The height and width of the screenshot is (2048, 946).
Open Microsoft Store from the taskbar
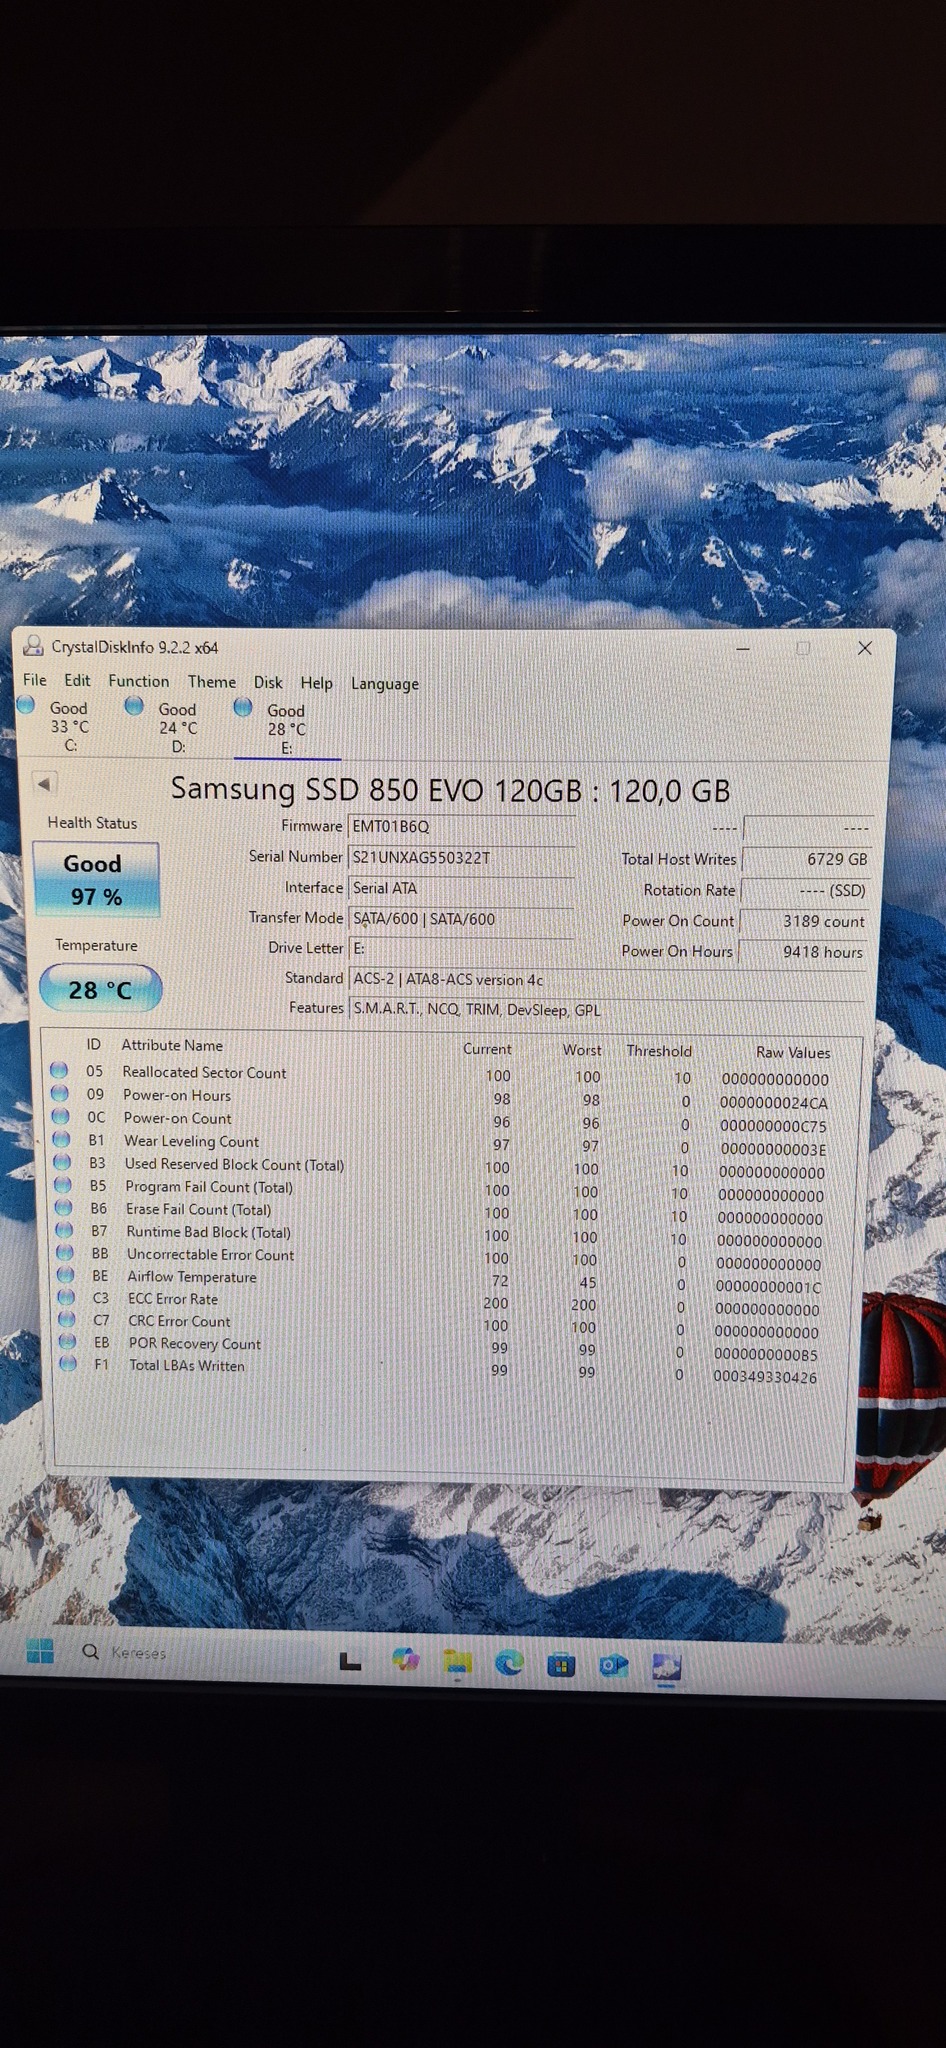(561, 1664)
